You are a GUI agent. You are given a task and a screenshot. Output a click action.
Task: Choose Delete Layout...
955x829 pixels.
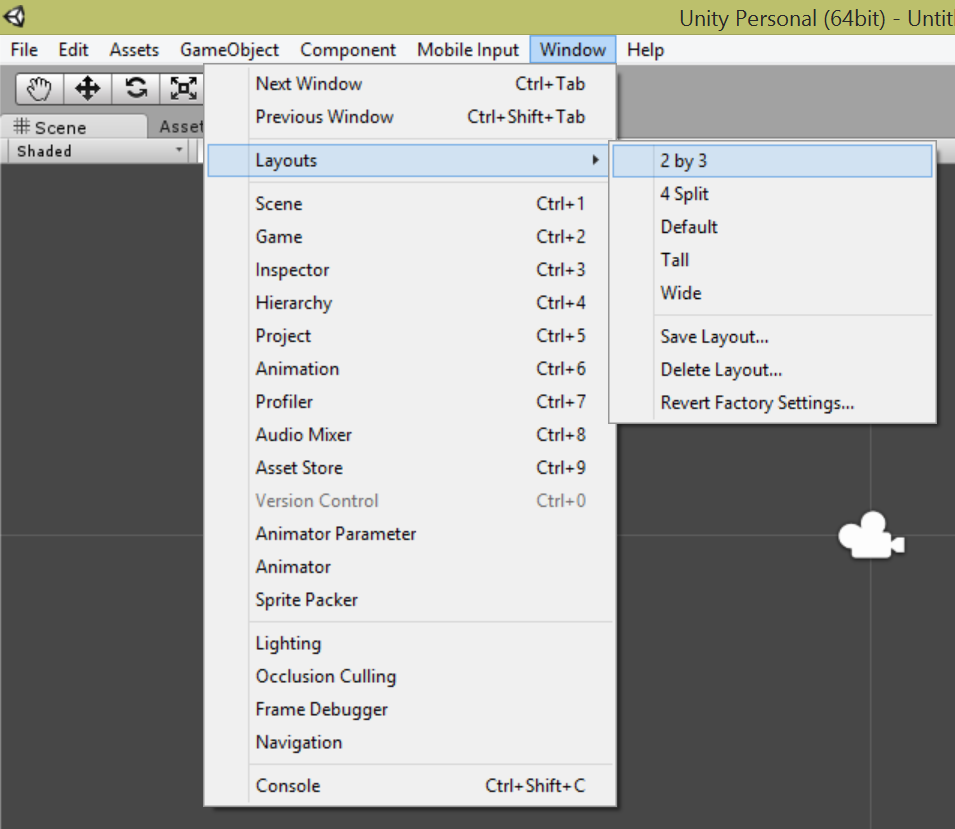(772, 369)
